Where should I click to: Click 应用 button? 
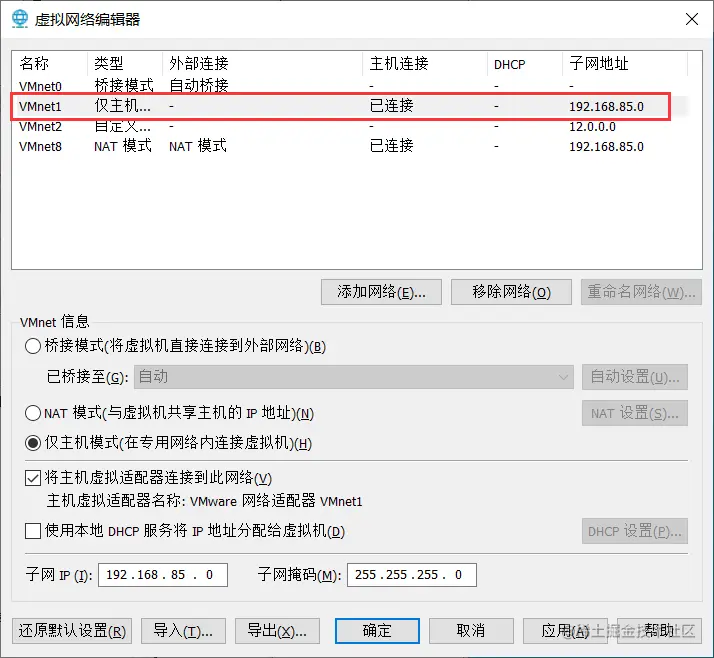[565, 631]
